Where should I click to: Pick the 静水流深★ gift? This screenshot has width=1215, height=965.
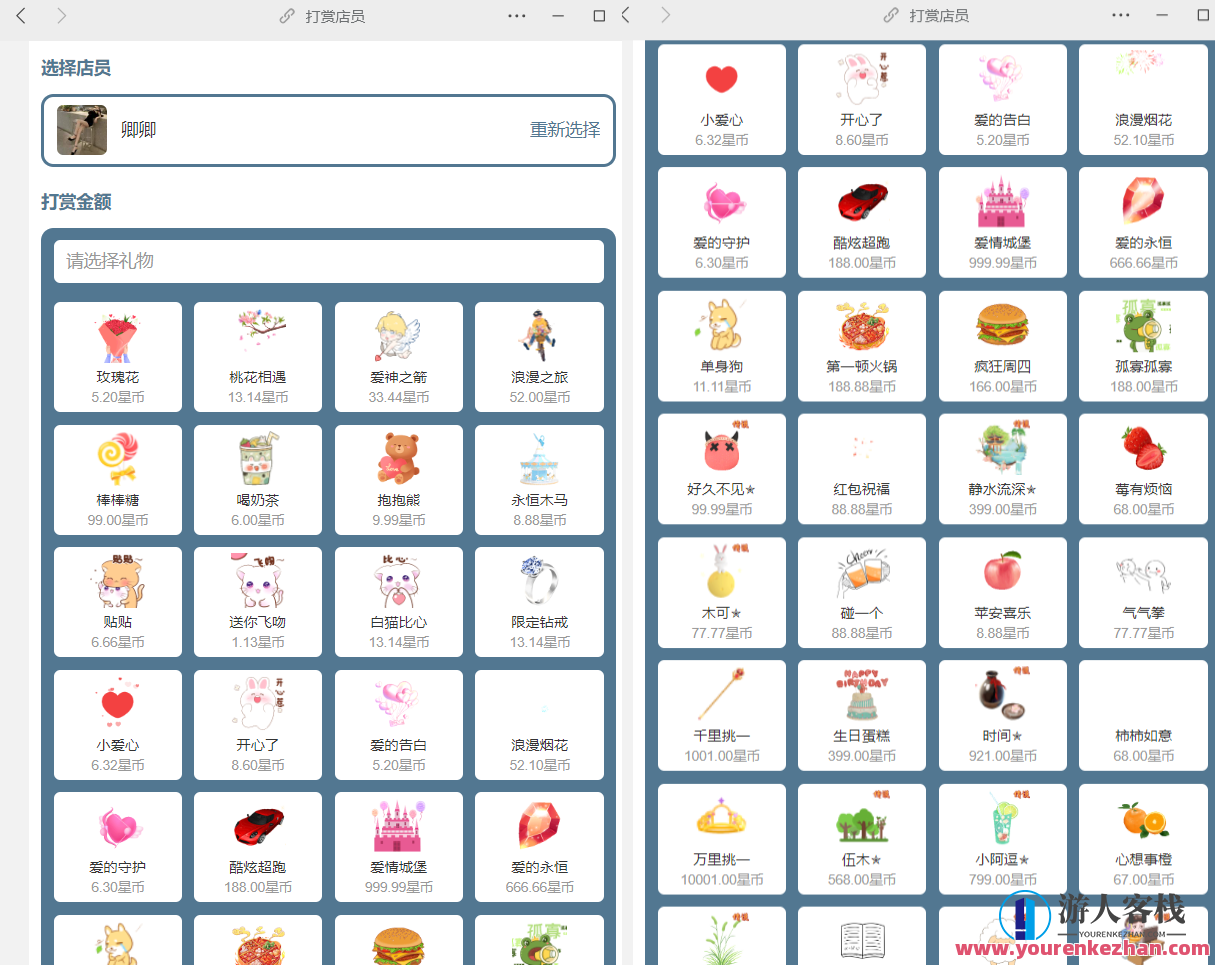1003,469
